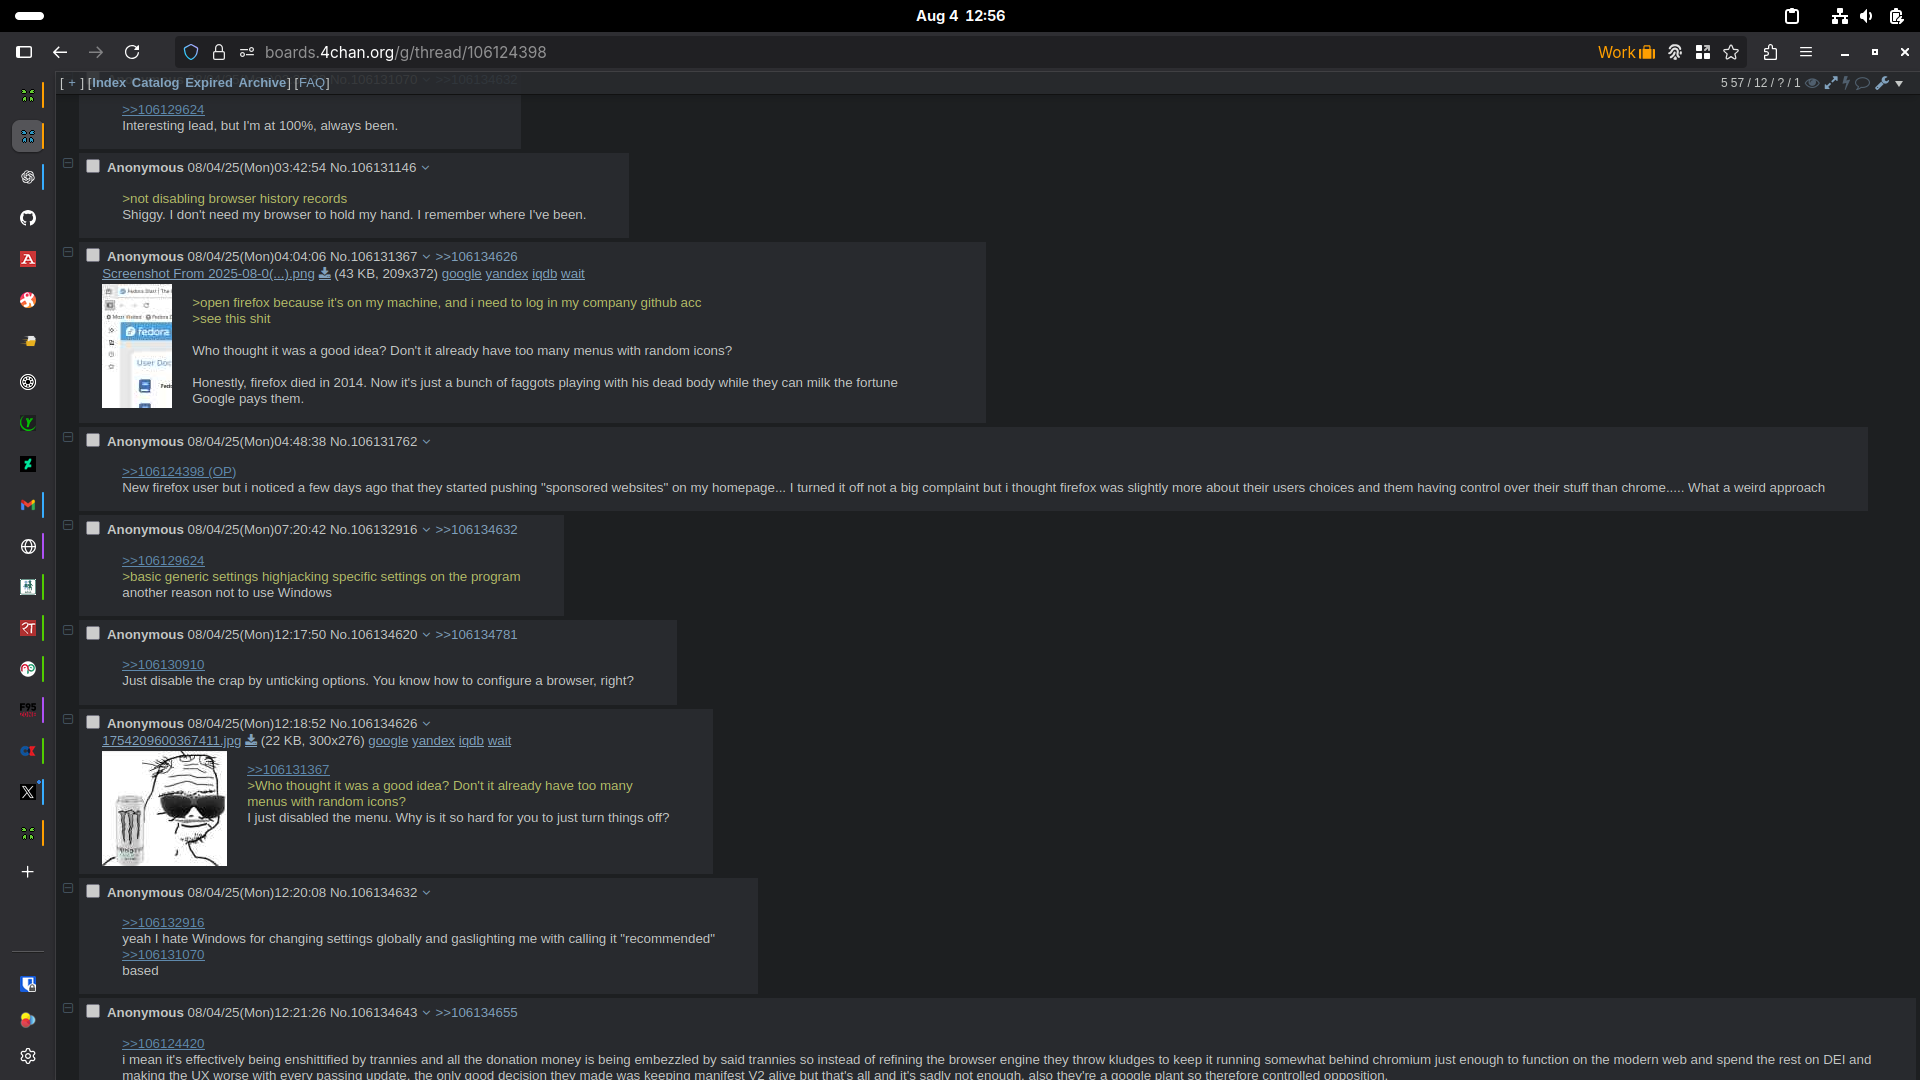Open the Expired link in header
Viewport: 1920px width, 1080px height.
(208, 83)
